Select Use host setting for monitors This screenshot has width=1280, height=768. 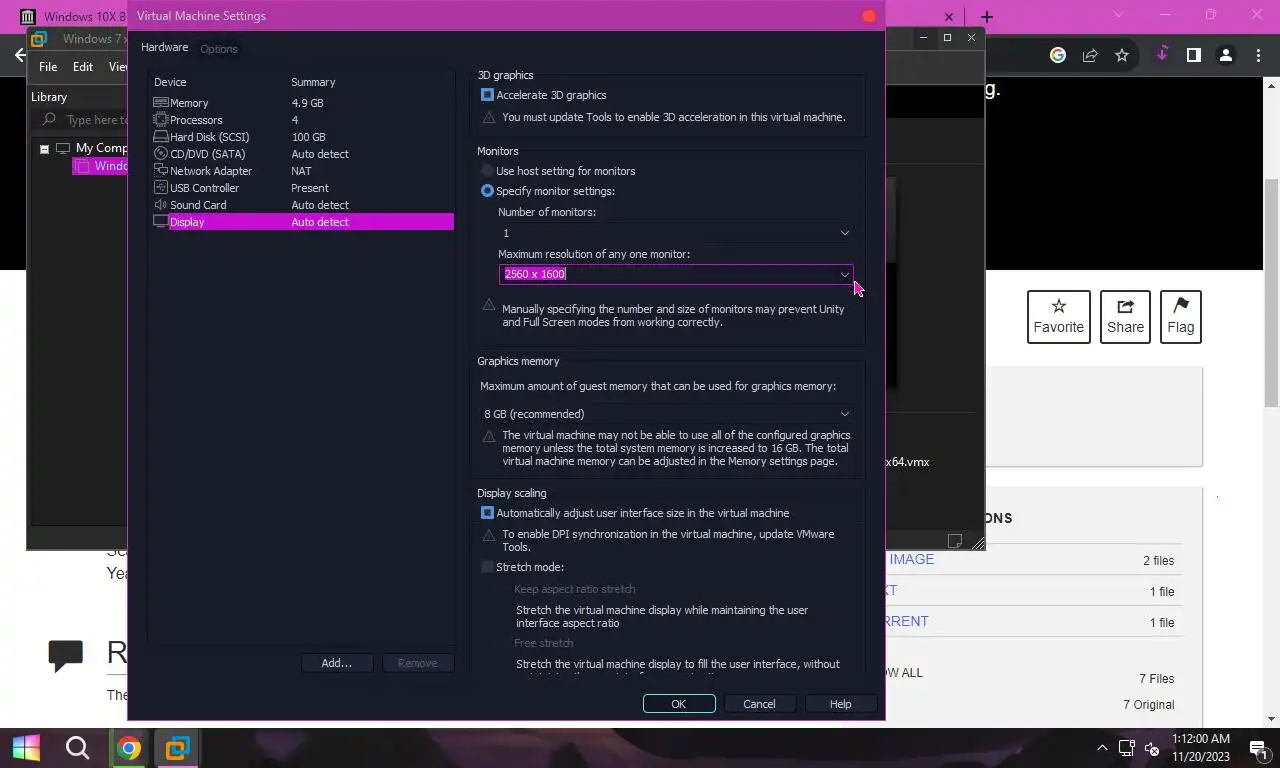click(488, 171)
